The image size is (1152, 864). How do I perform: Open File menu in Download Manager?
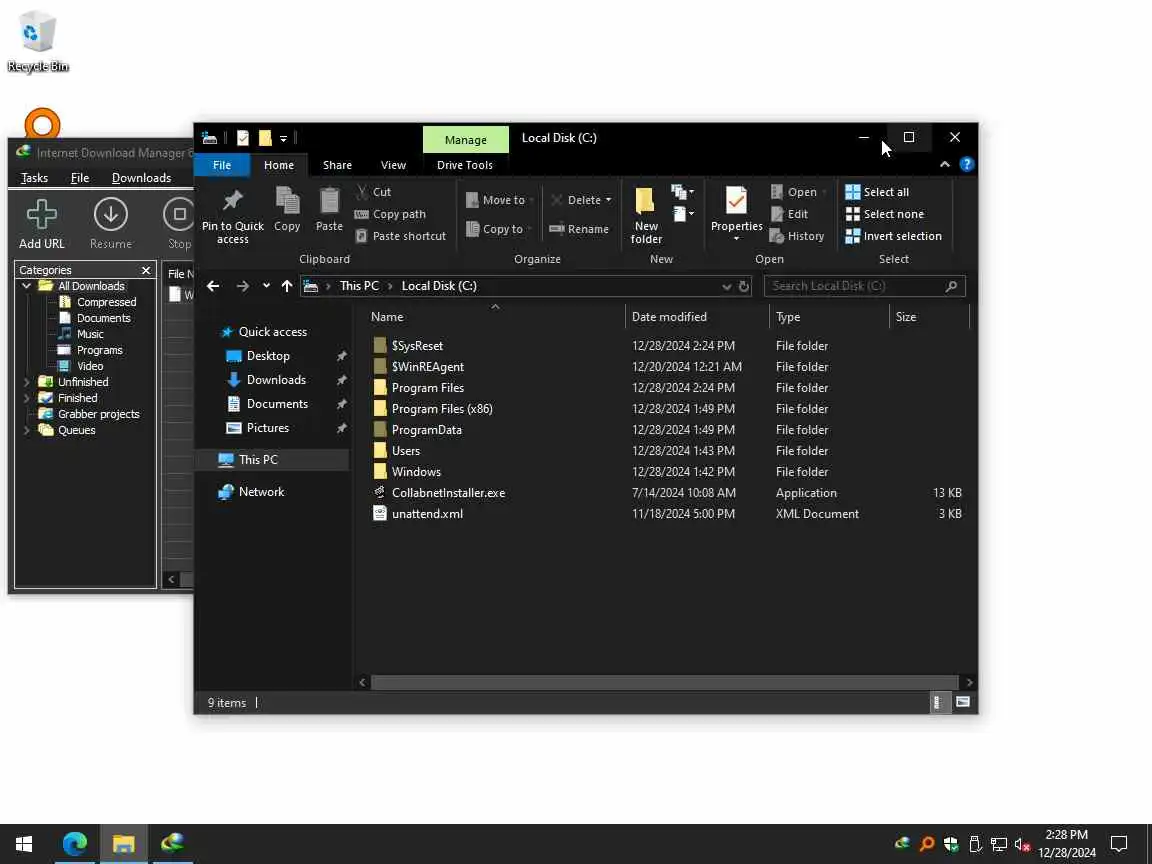coord(80,178)
